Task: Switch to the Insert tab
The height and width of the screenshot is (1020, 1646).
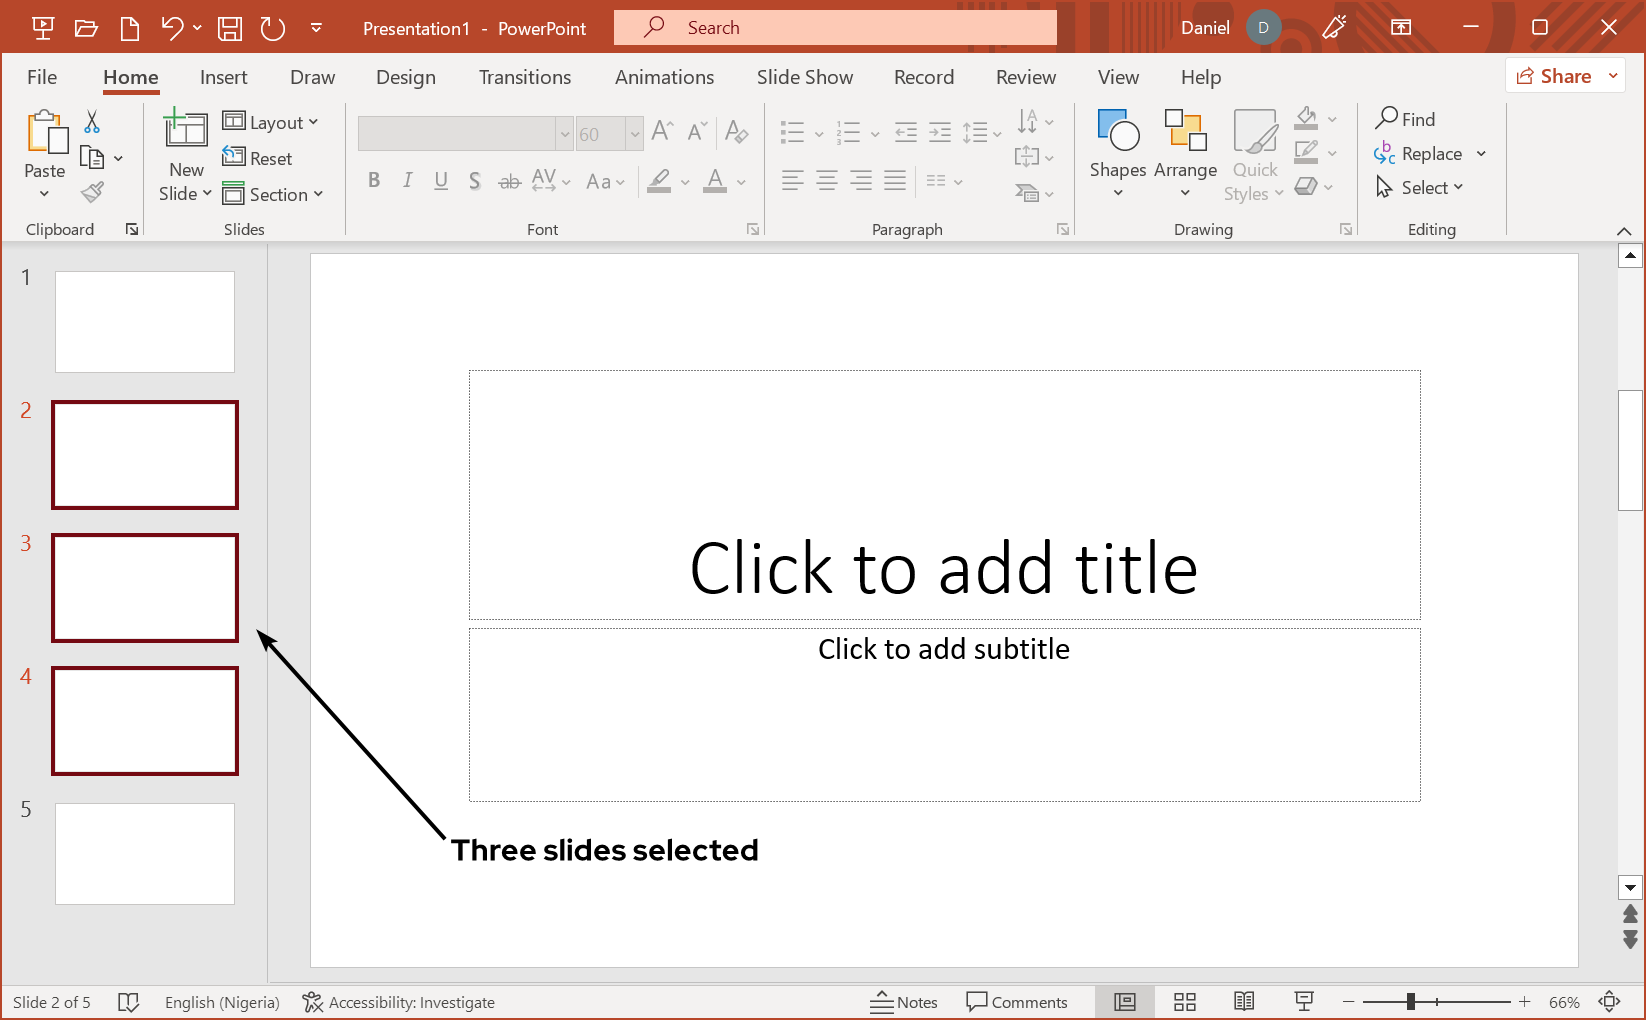Action: coord(223,77)
